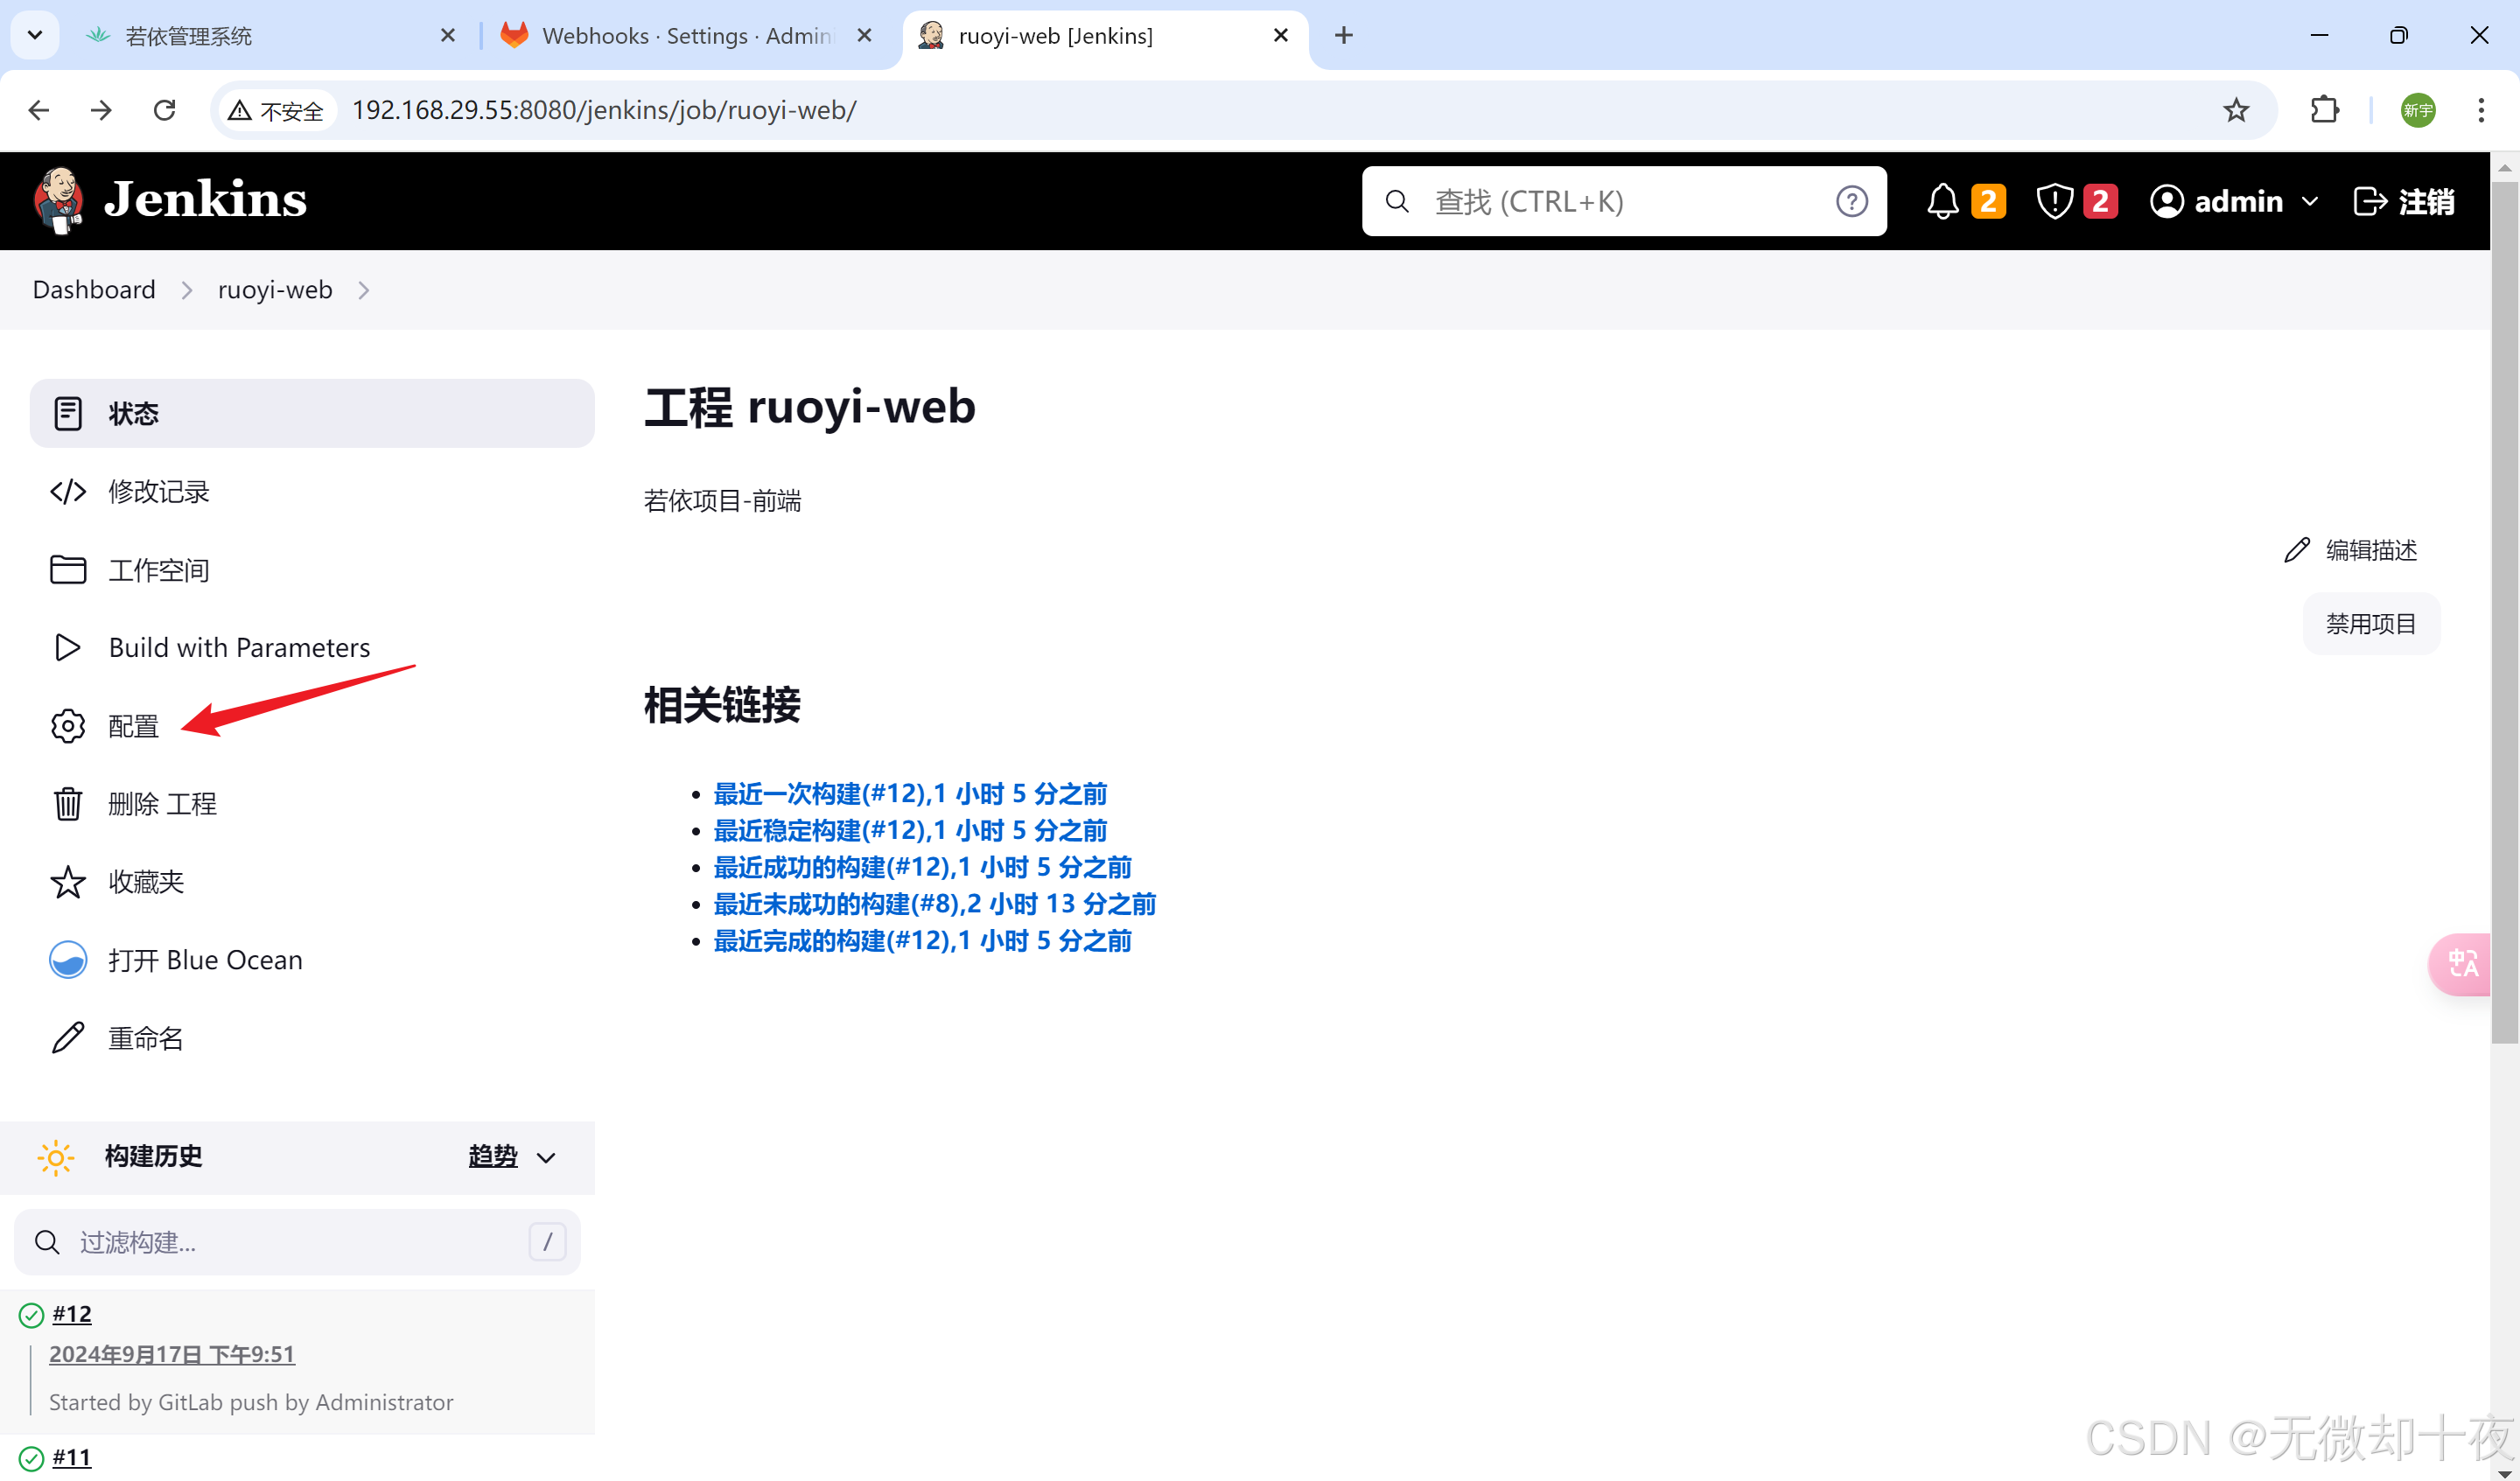2520x1481 pixels.
Task: Expand the ruoyi-web breadcrumb chevron
Action: tap(364, 290)
